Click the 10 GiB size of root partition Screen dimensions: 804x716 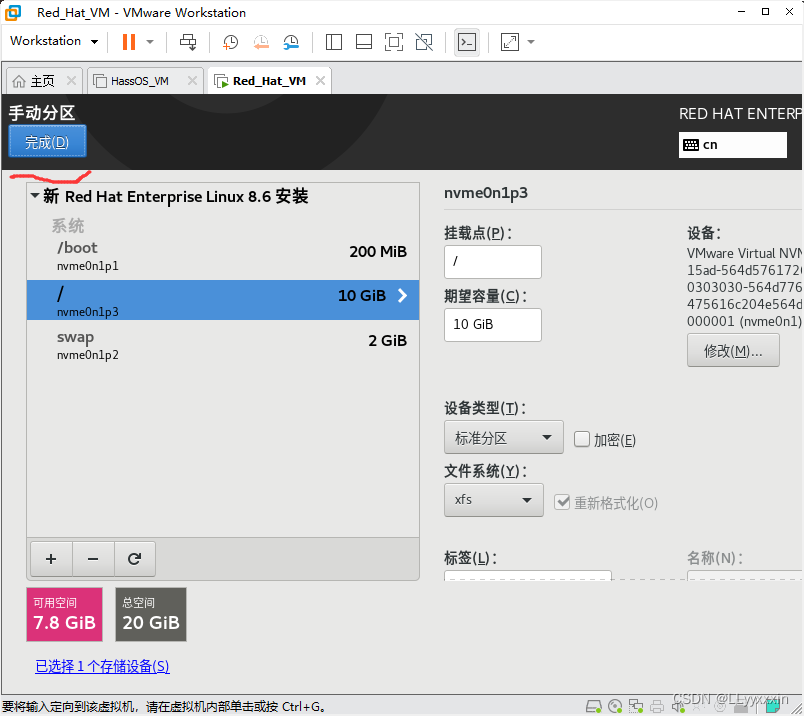(x=361, y=295)
